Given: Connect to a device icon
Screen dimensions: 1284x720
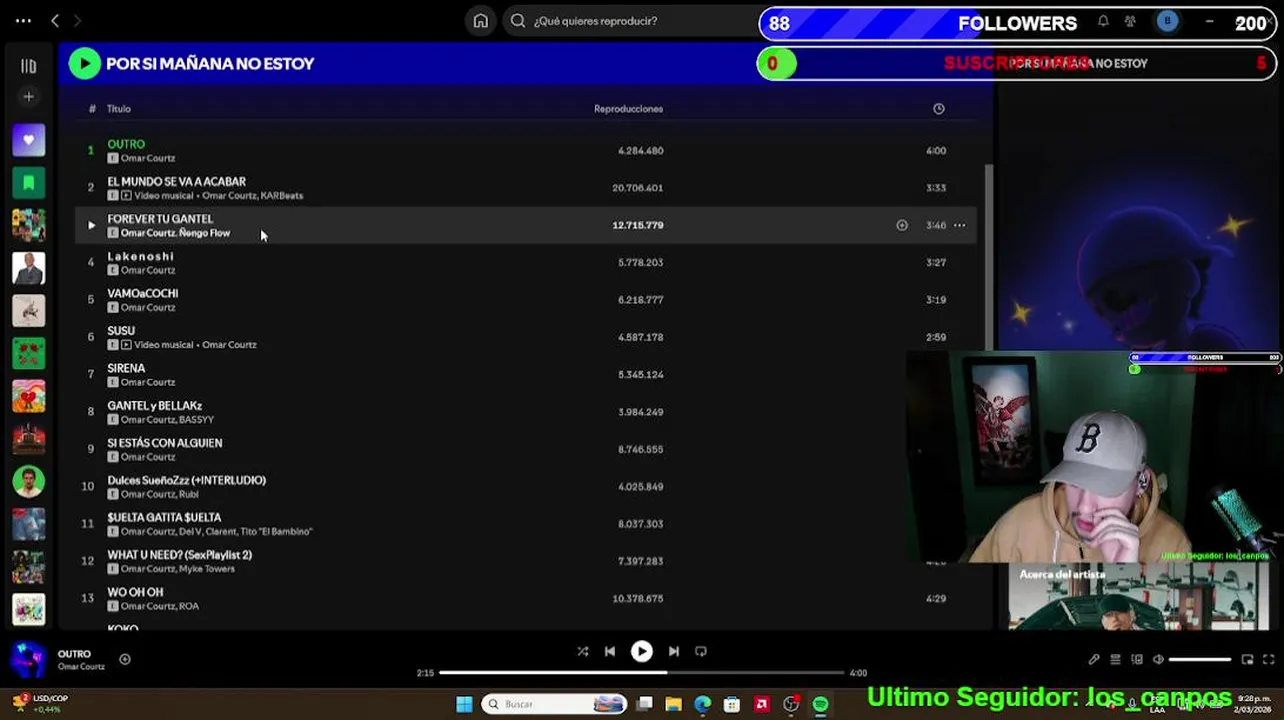Looking at the screenshot, I should click(x=1137, y=659).
